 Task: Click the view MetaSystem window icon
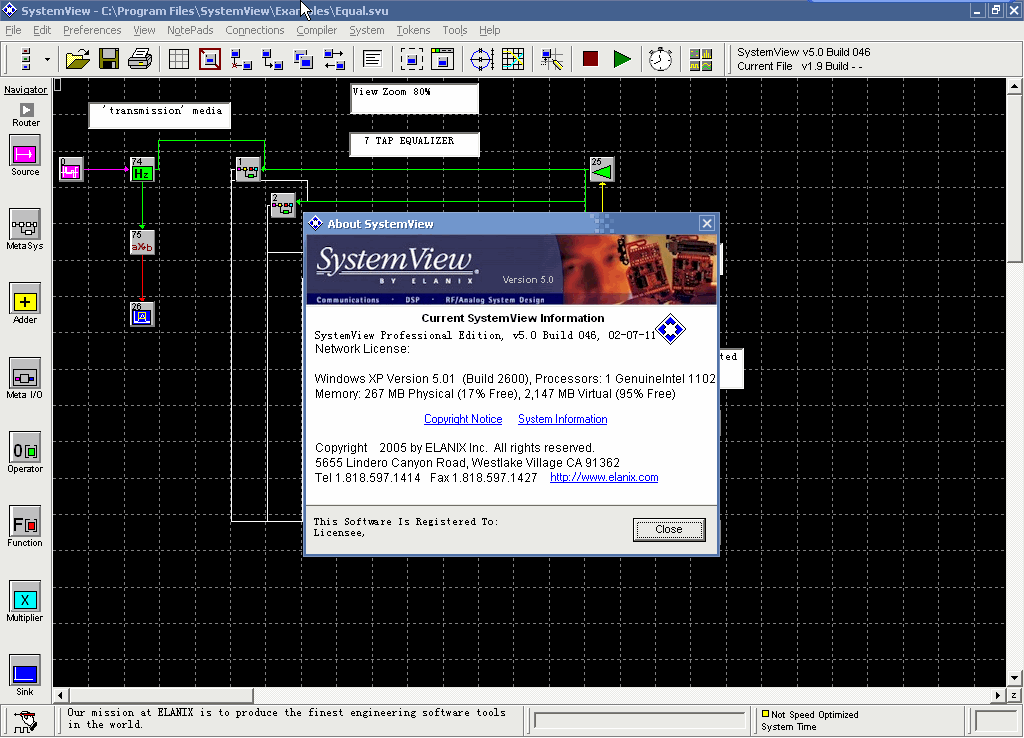click(442, 59)
